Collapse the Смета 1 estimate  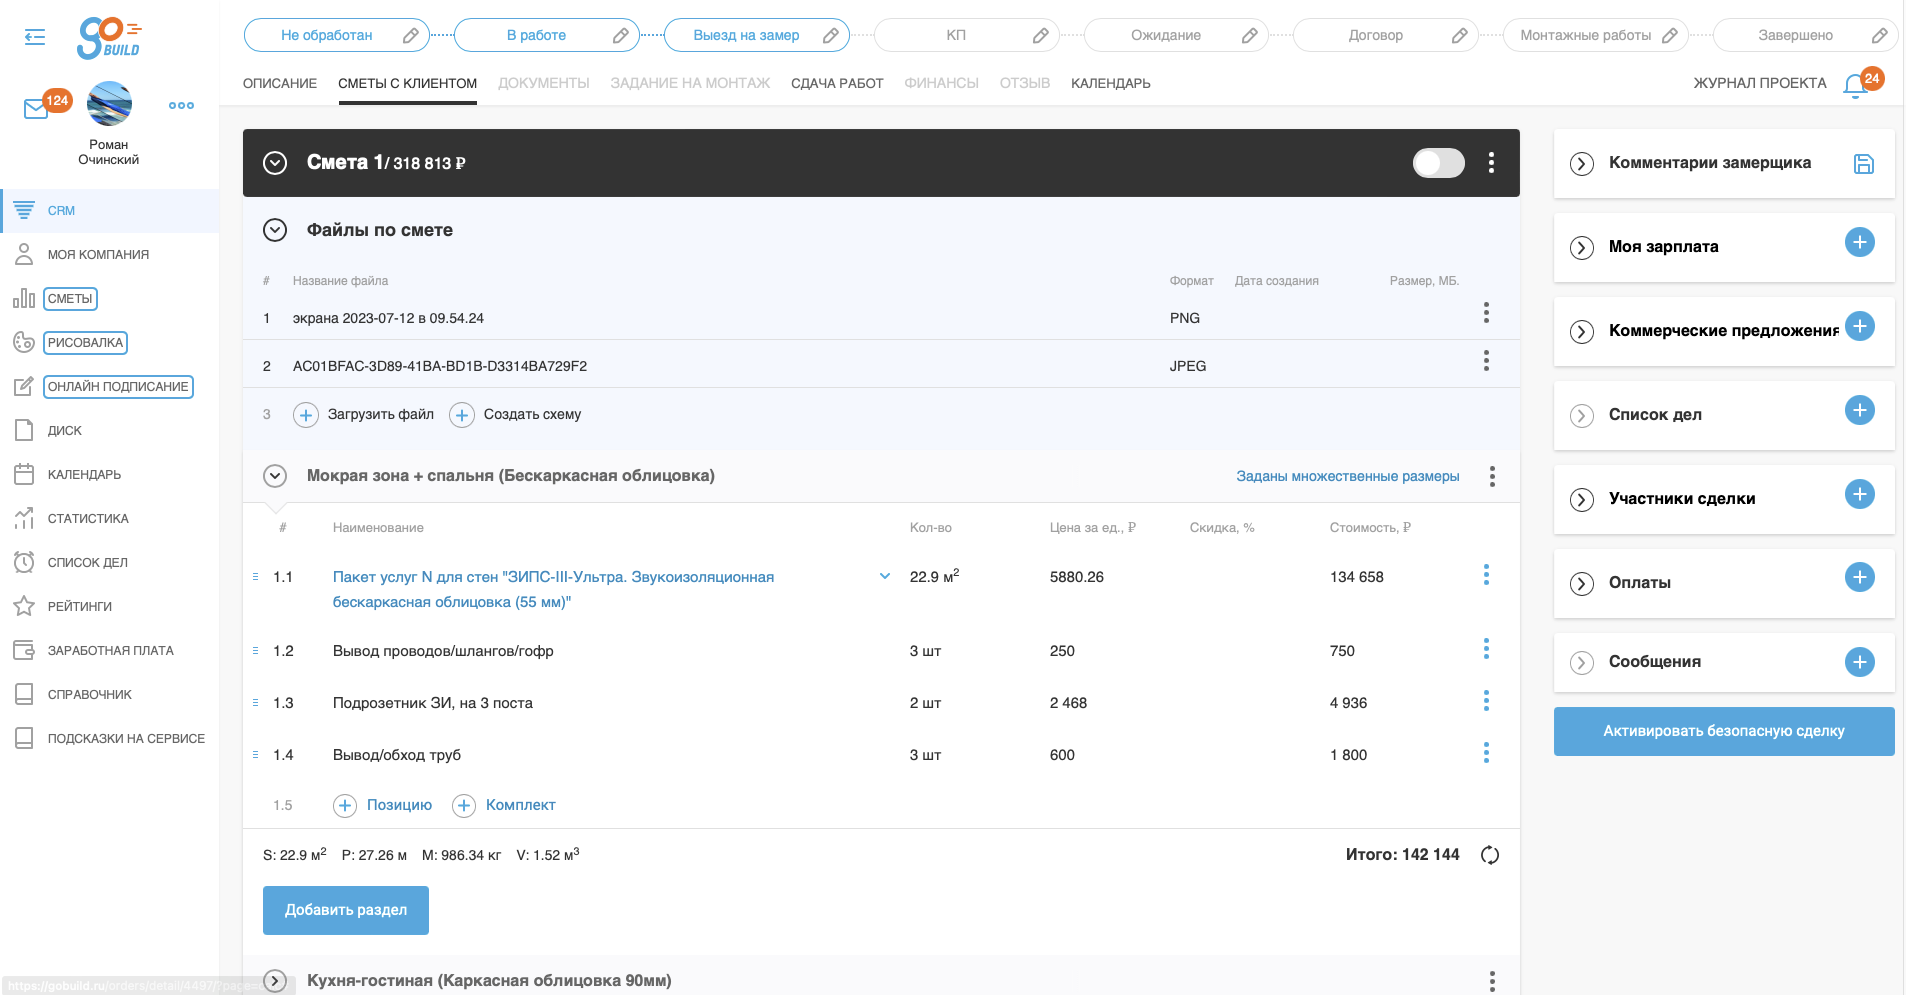tap(275, 163)
